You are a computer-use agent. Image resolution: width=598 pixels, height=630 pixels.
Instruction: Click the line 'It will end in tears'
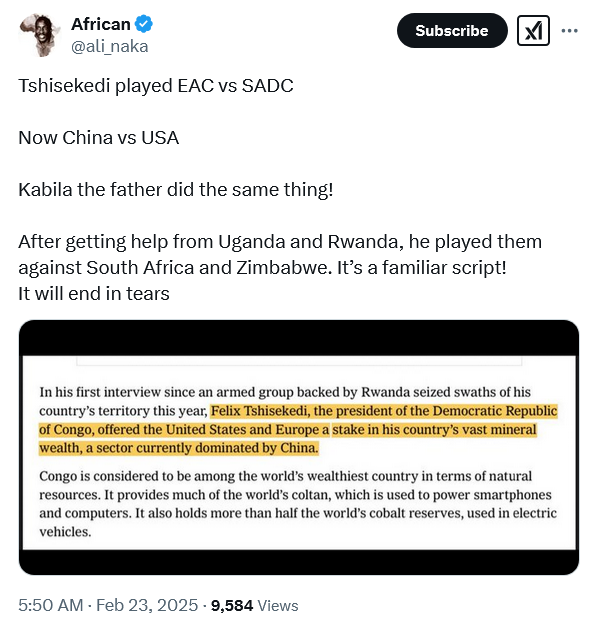tap(94, 294)
